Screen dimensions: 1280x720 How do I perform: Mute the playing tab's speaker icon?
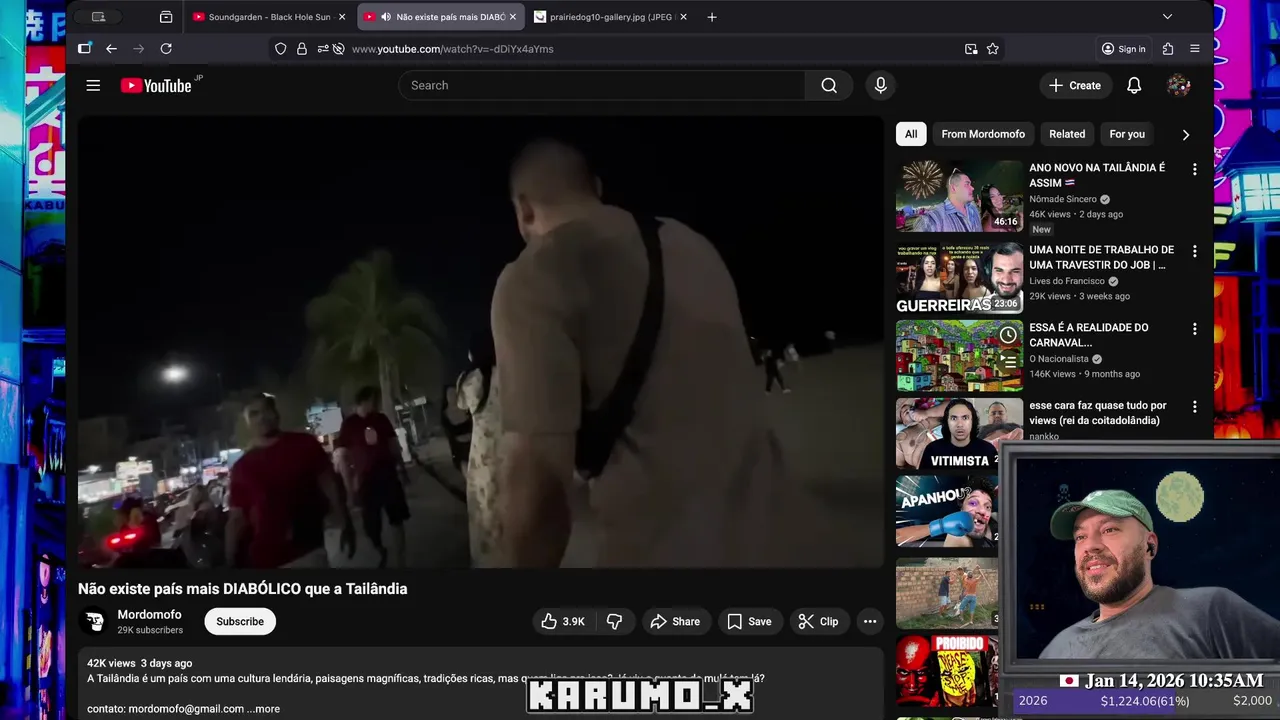[x=386, y=17]
